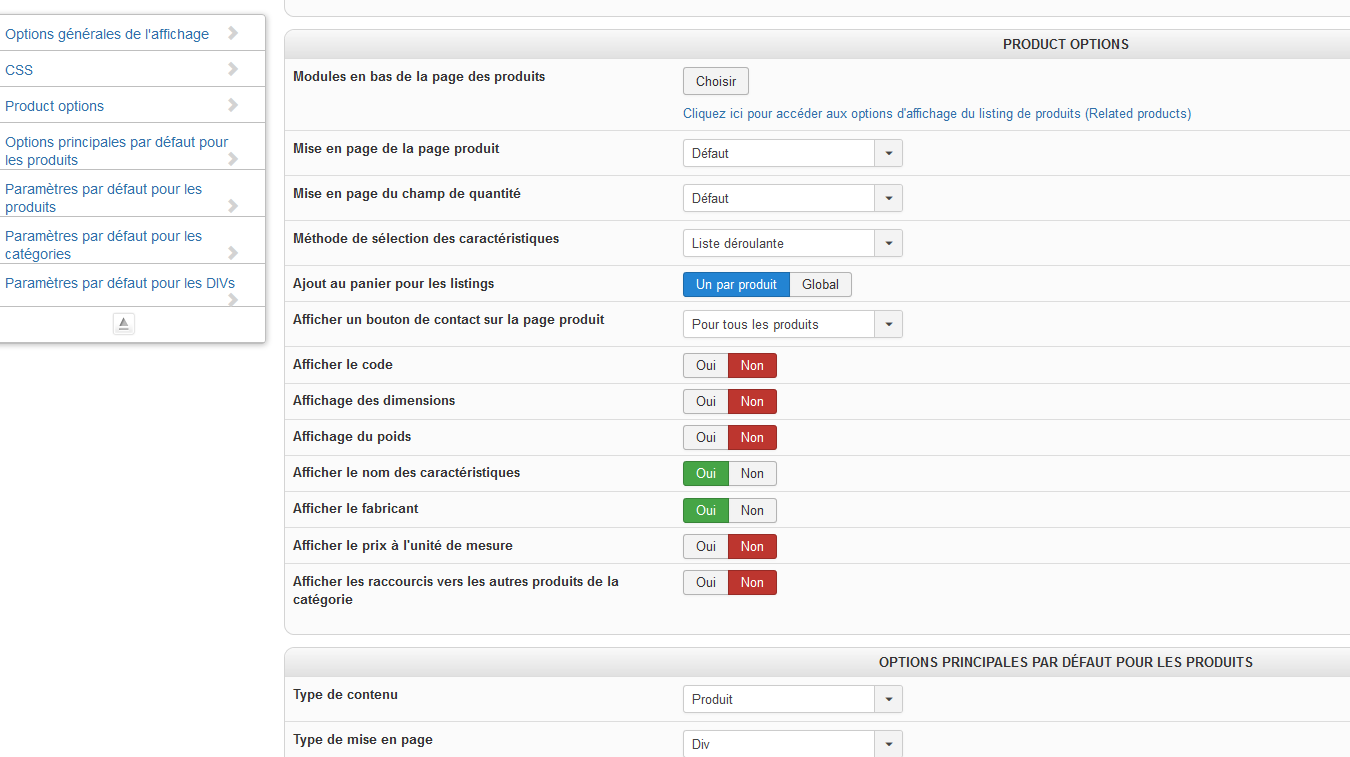Click the collapse-menu arrow icon under the sidebar
1350x757 pixels.
click(124, 324)
